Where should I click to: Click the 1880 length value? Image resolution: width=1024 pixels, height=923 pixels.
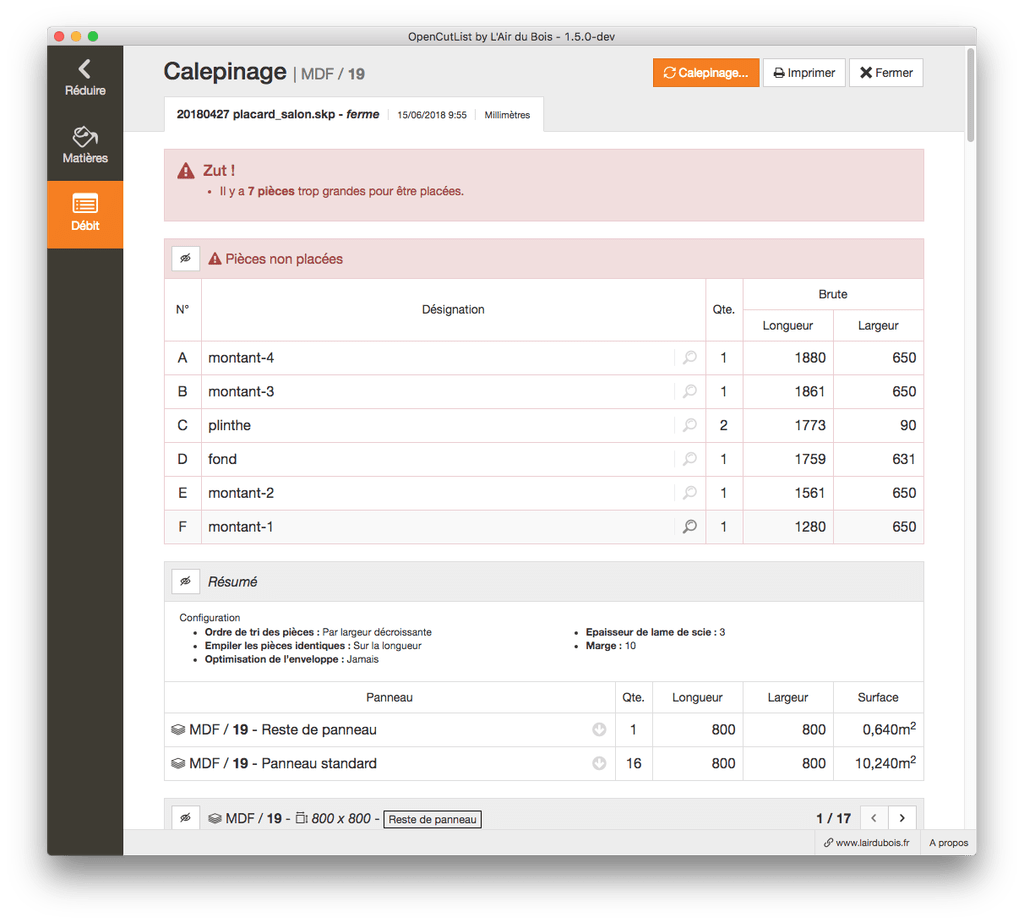coord(810,358)
